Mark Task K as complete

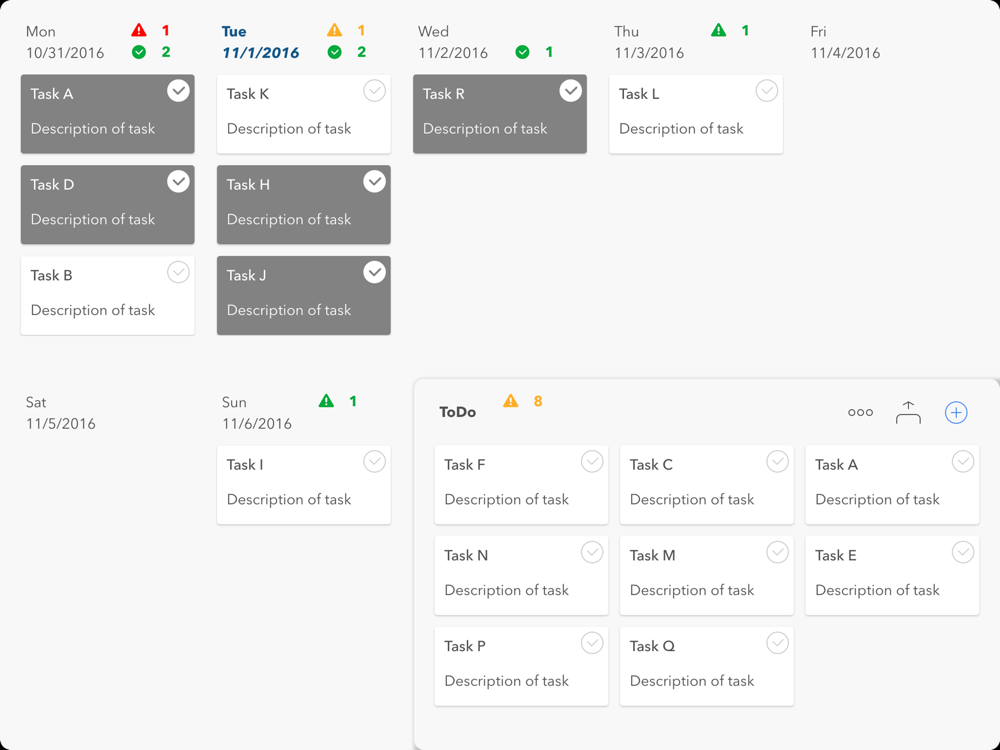[x=374, y=91]
